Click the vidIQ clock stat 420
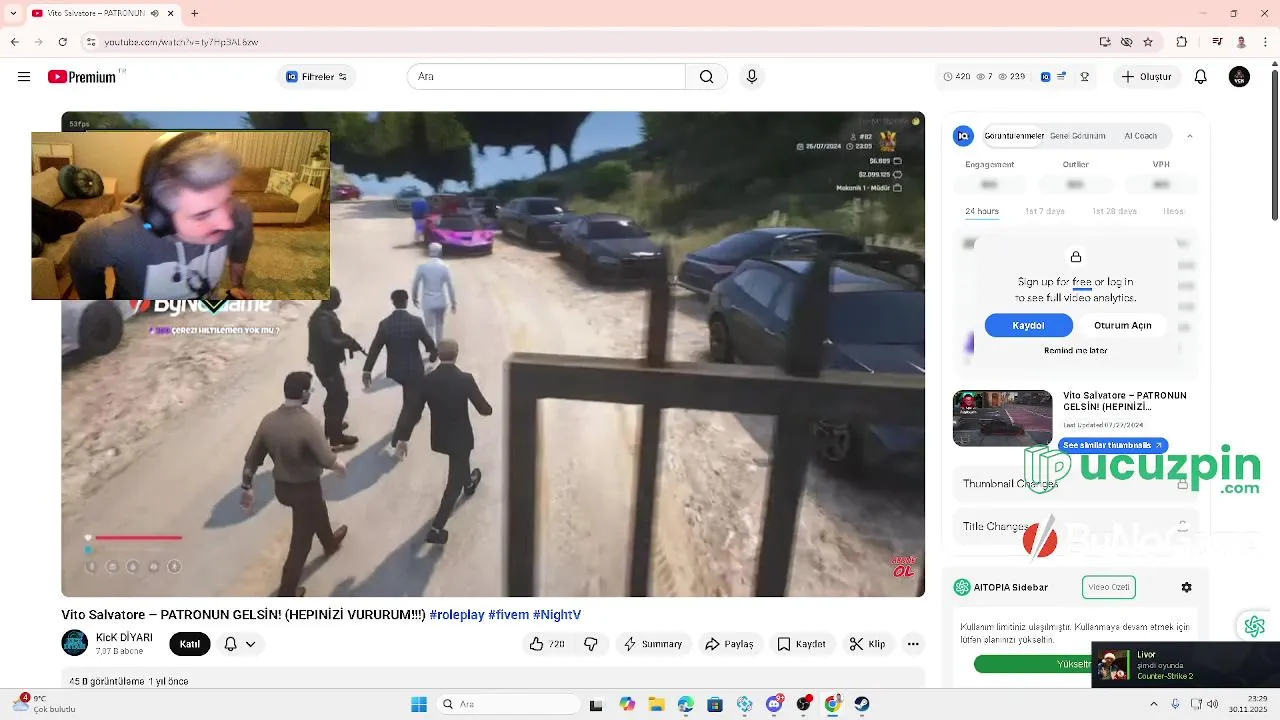The height and width of the screenshot is (720, 1280). click(957, 77)
